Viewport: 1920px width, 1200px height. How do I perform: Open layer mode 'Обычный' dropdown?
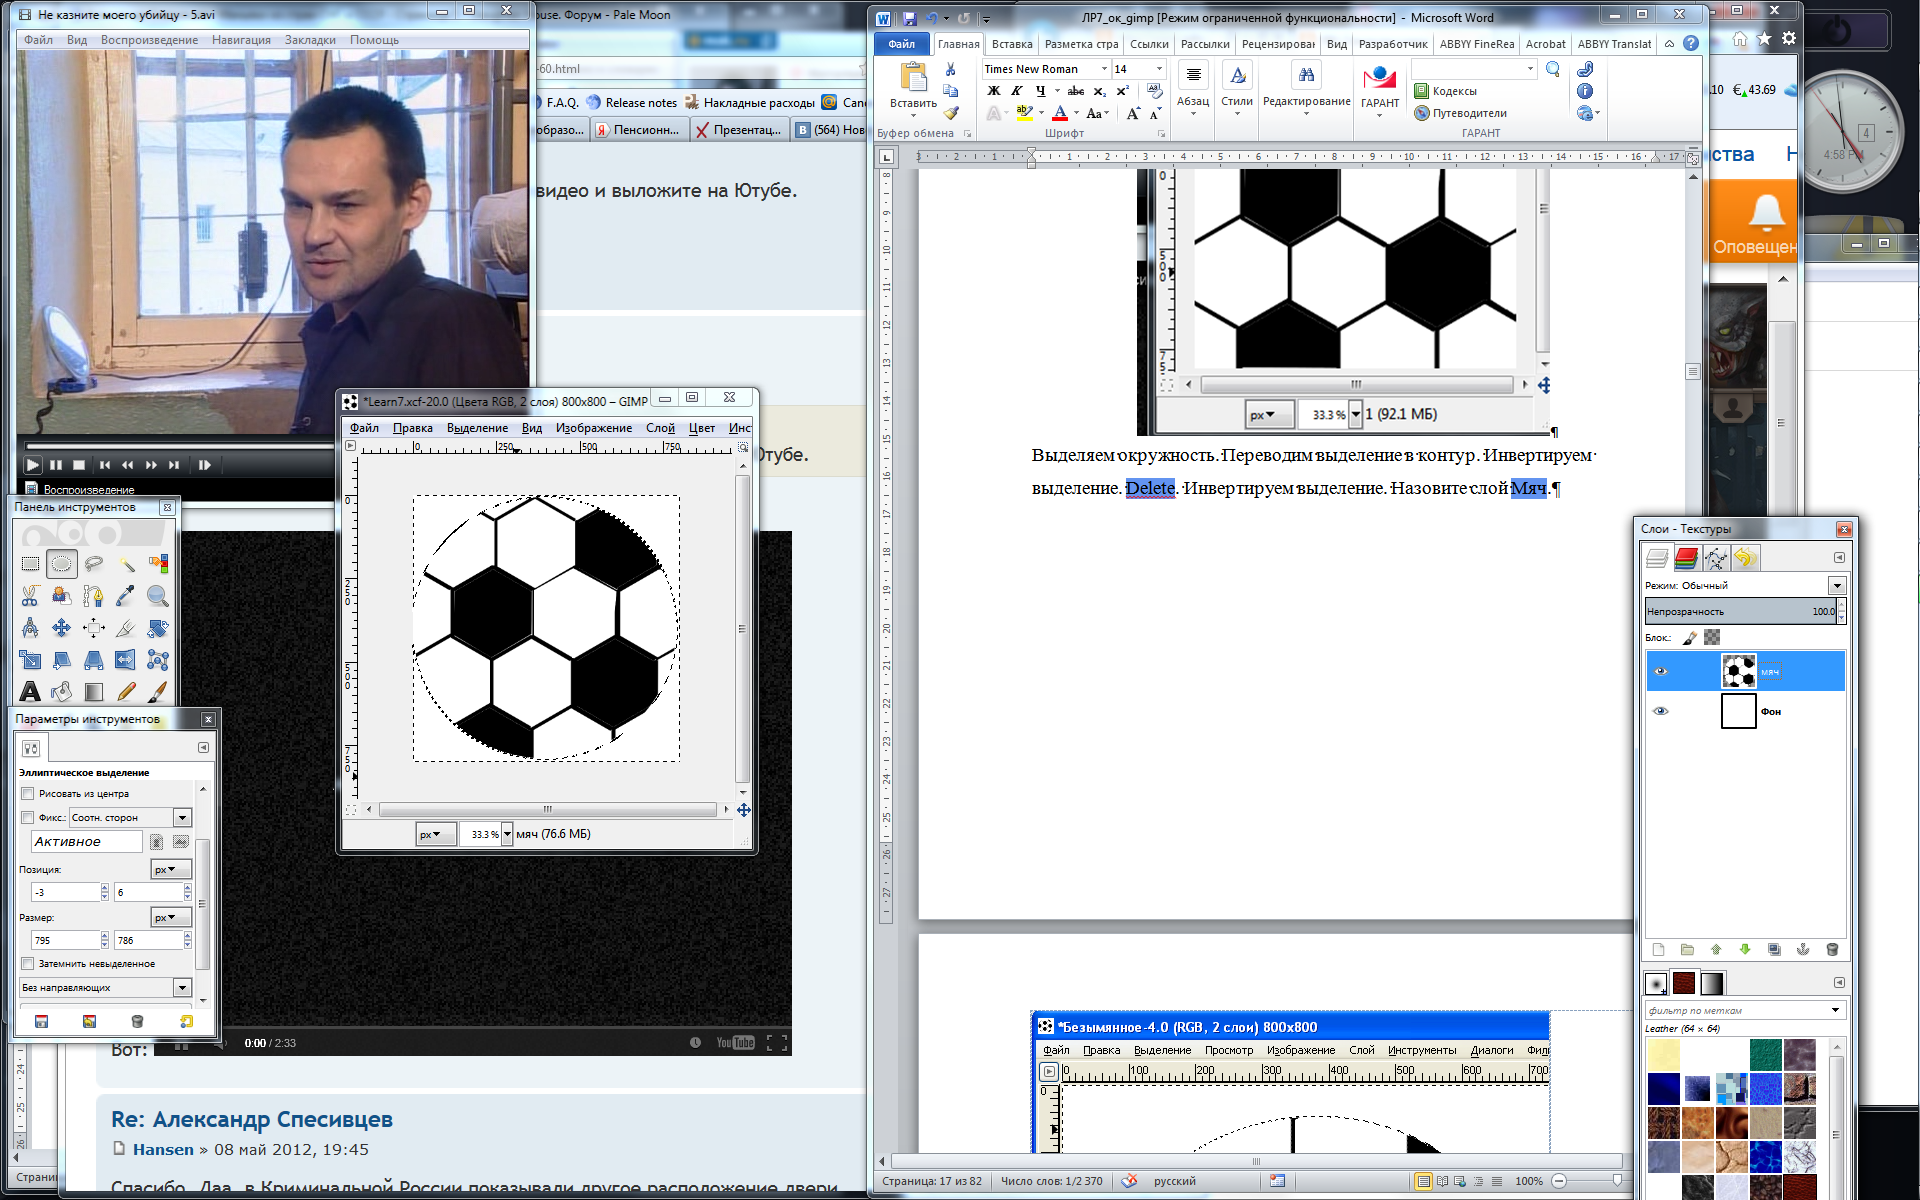(1837, 585)
